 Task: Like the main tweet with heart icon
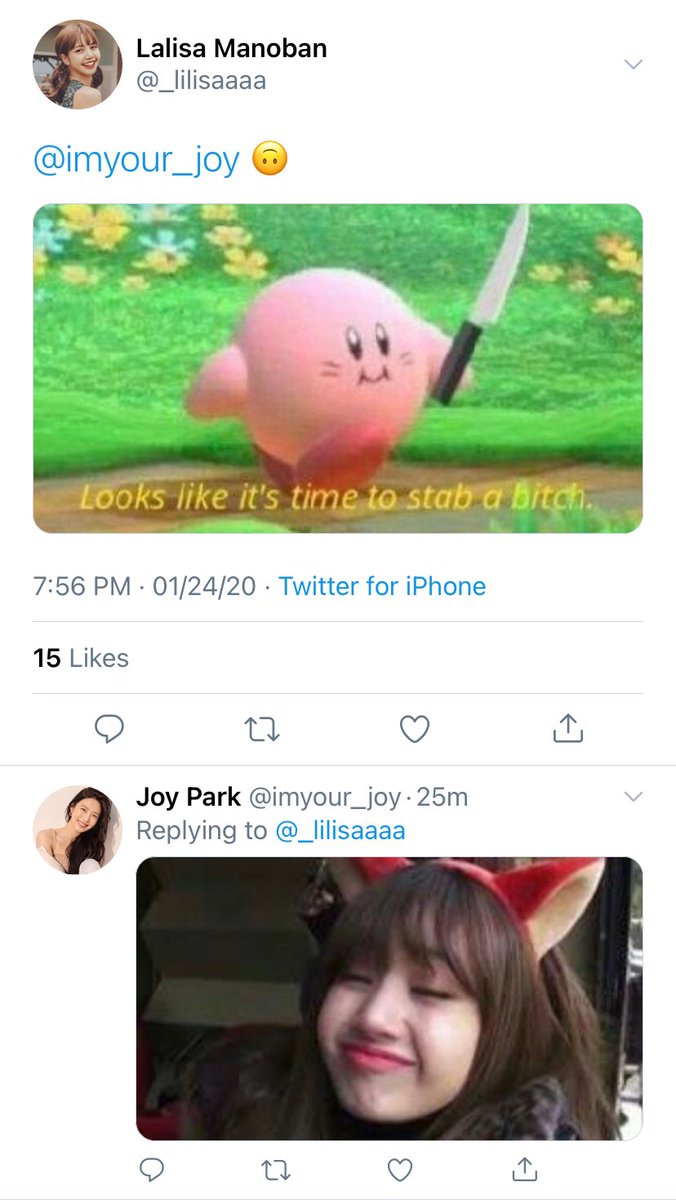414,730
